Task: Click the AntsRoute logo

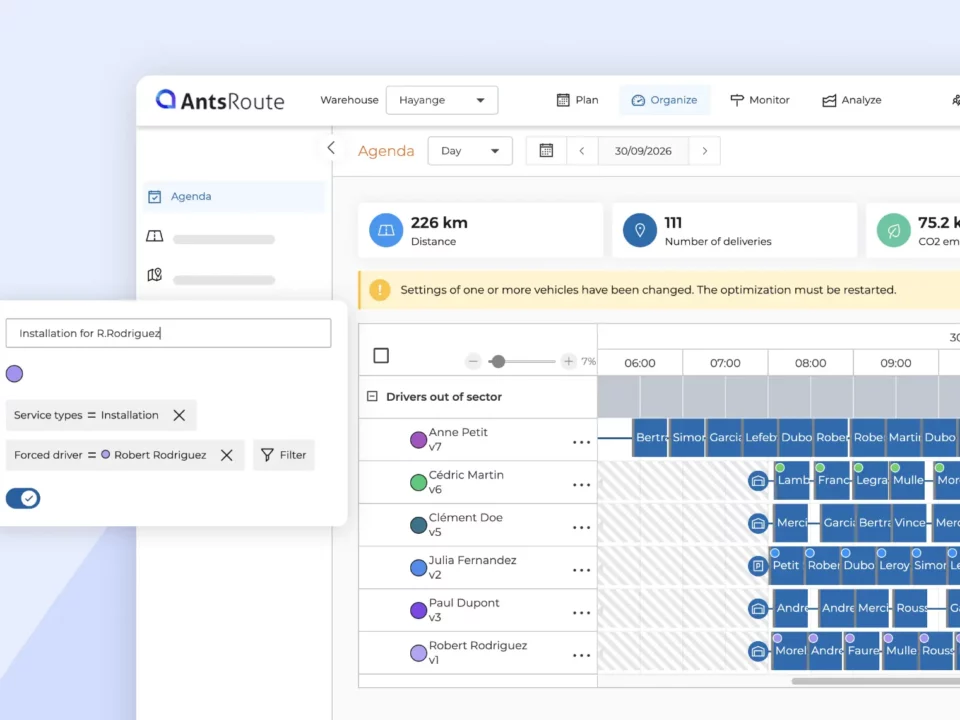Action: (220, 100)
